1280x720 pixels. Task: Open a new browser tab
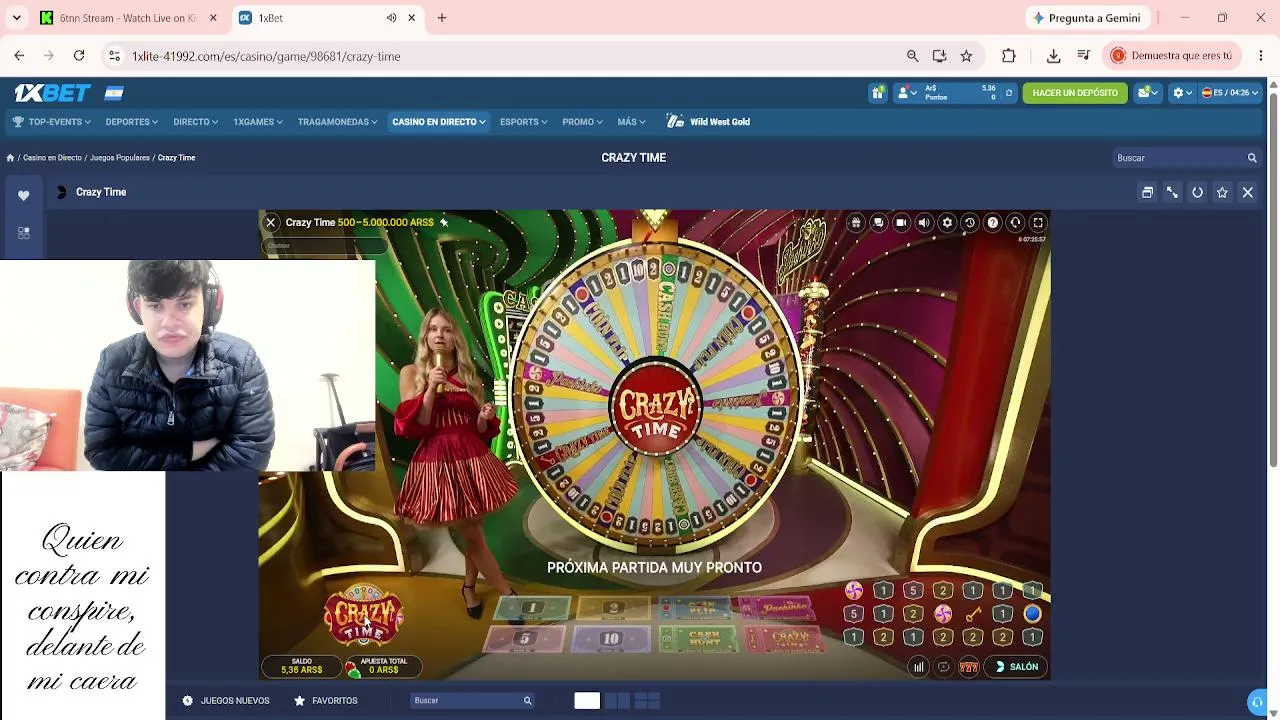coord(442,18)
